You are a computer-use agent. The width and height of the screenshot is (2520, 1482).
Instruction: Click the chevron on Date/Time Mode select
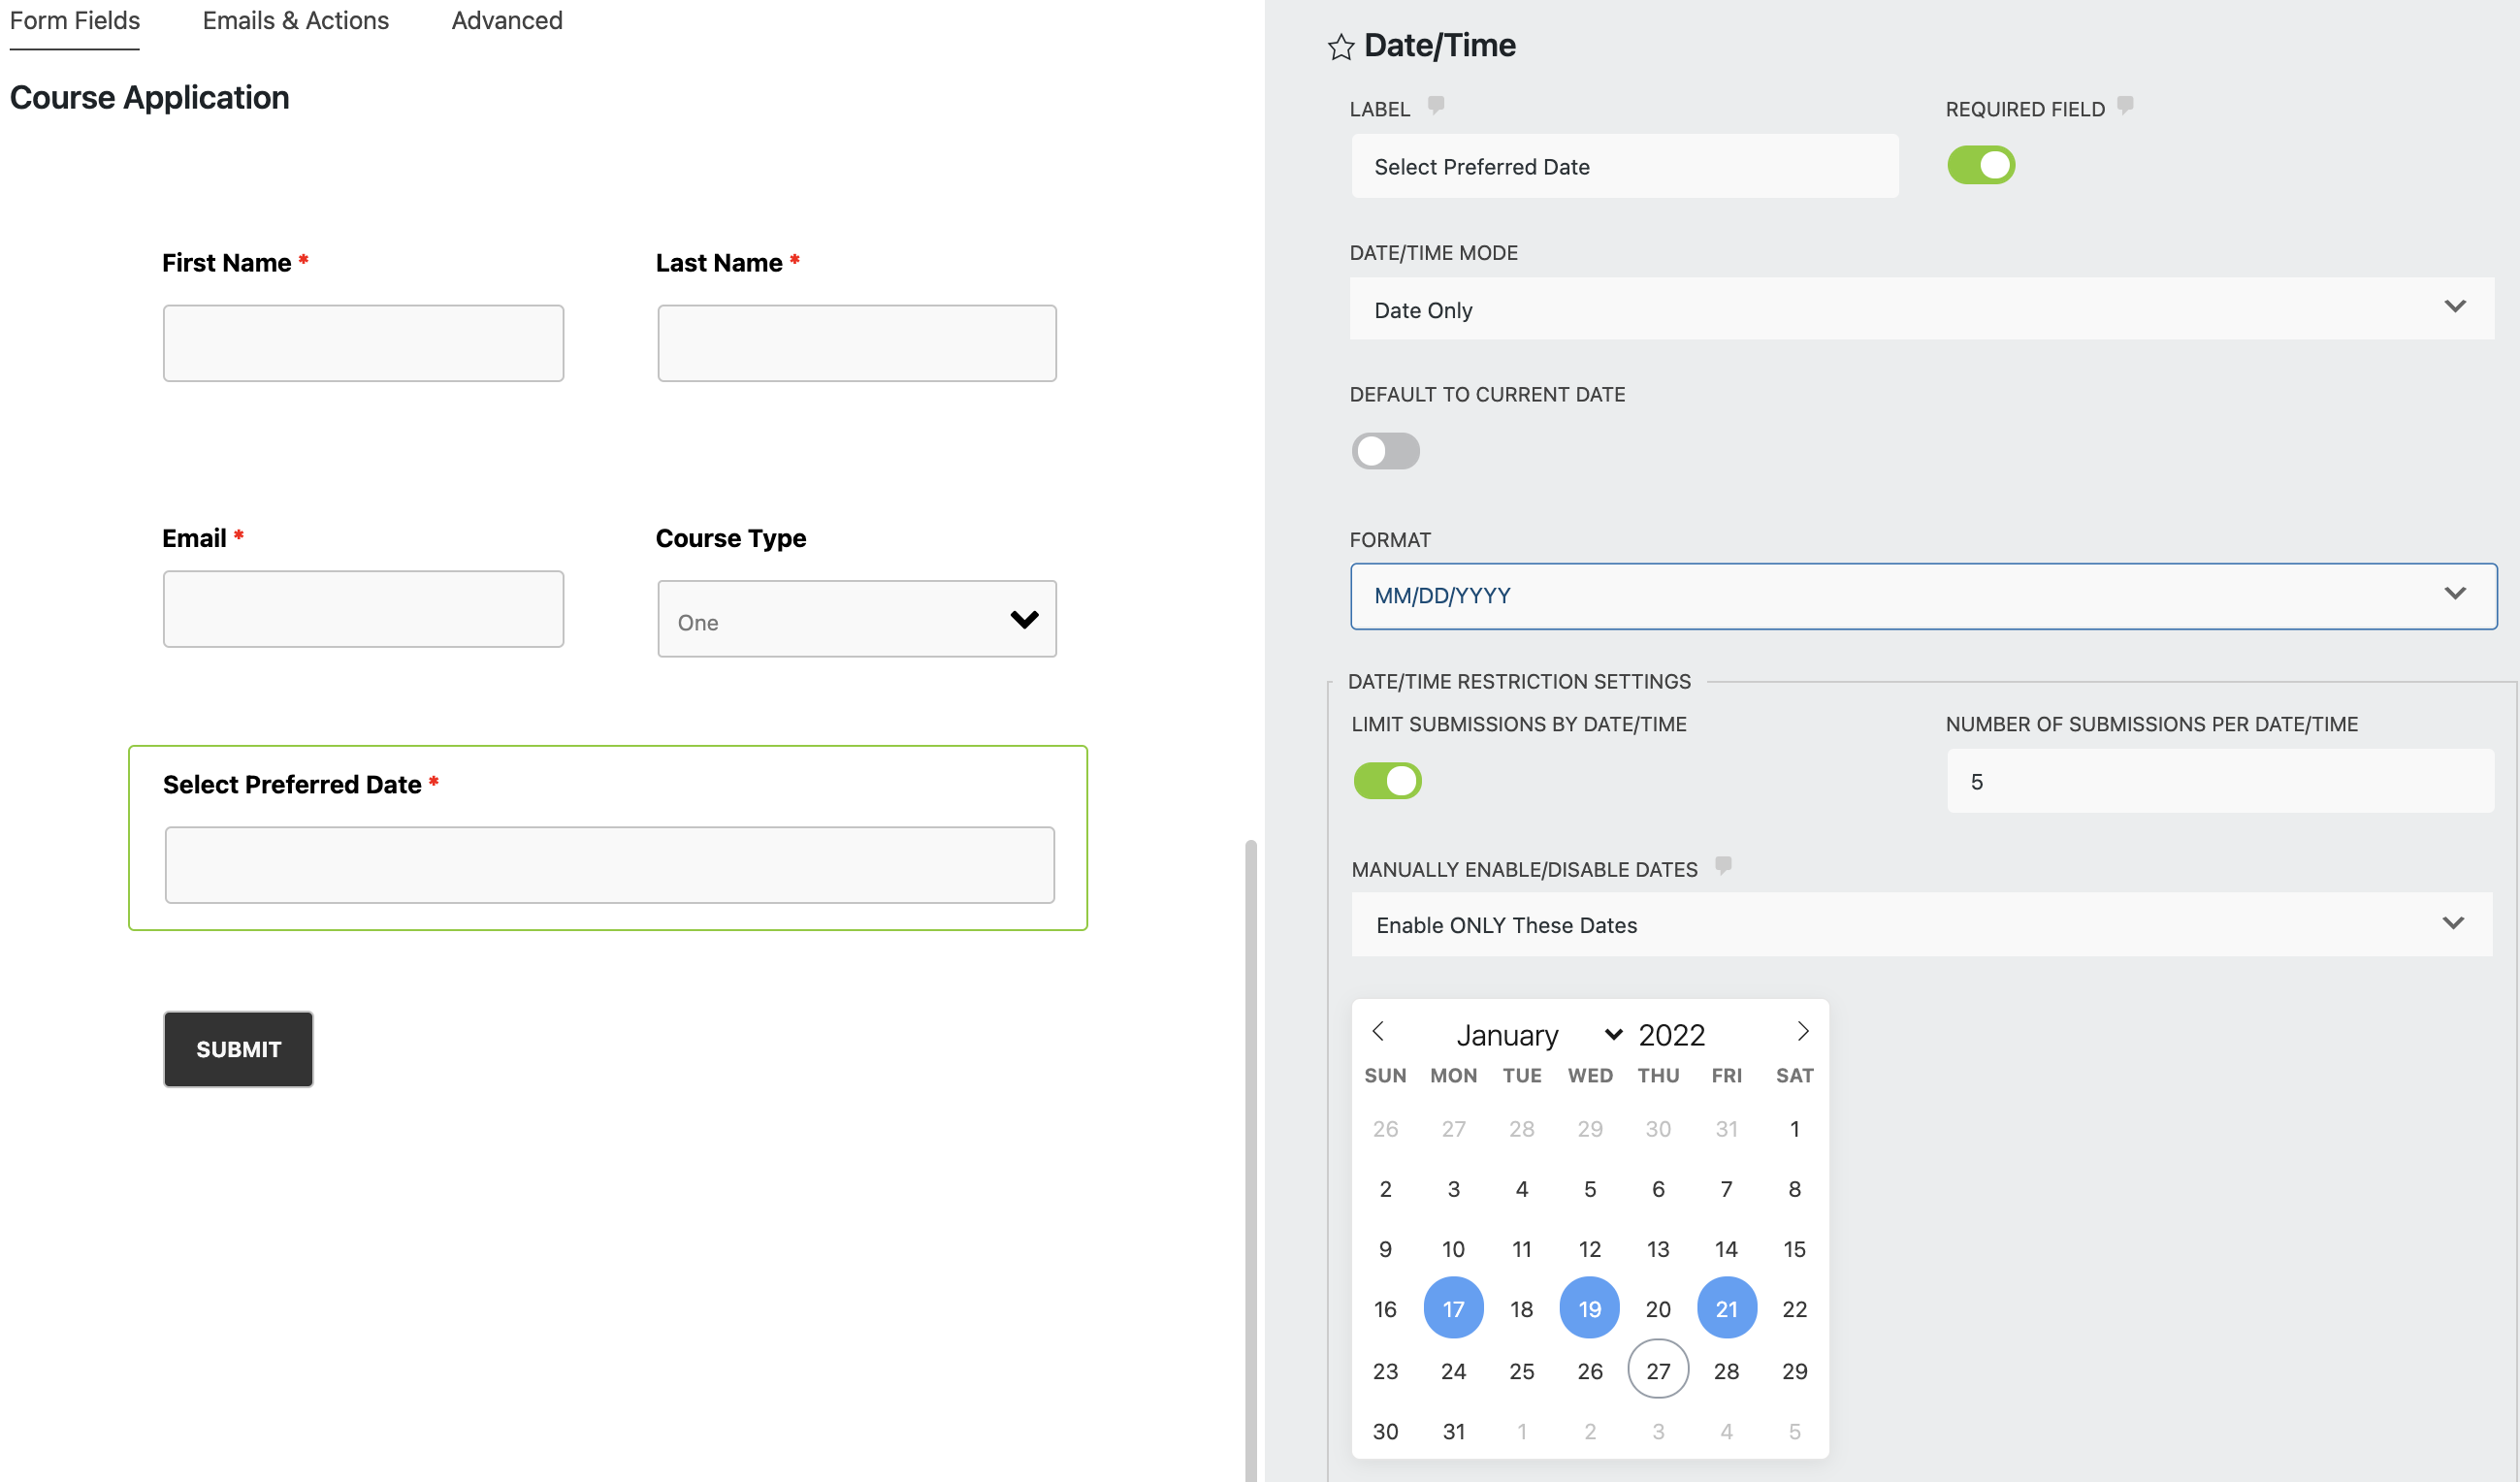[x=2454, y=307]
